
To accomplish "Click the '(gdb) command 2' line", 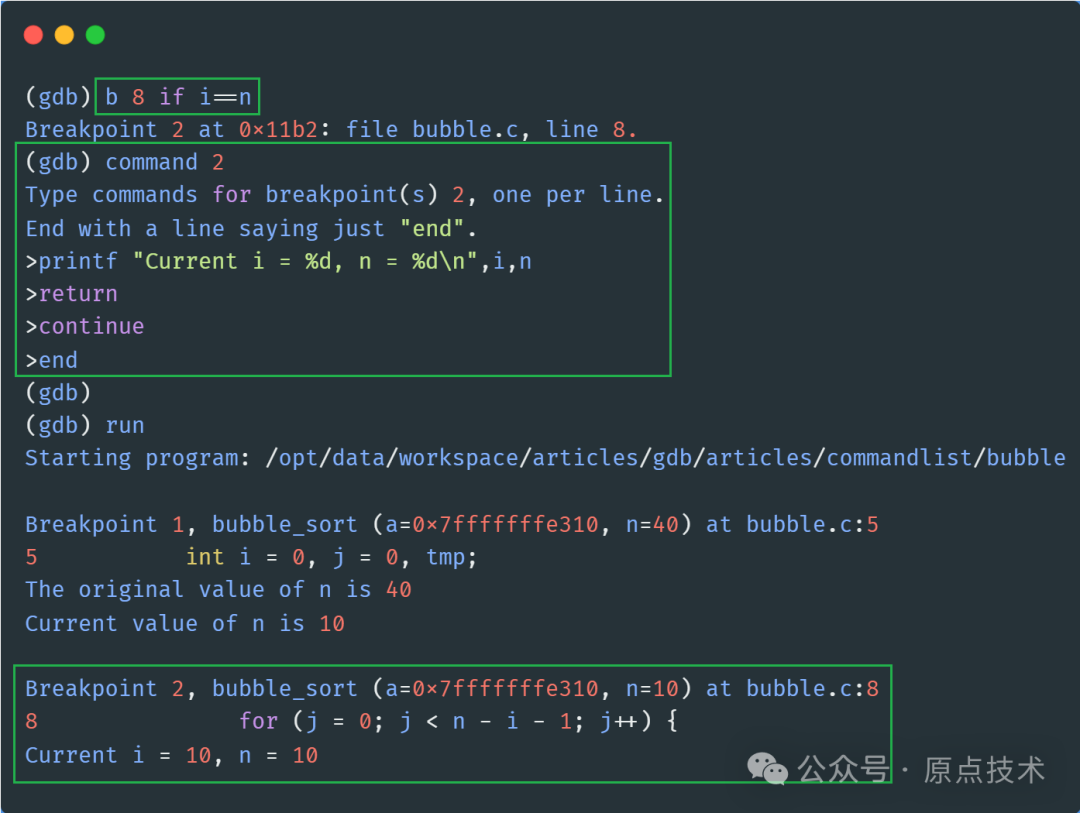I will [125, 163].
